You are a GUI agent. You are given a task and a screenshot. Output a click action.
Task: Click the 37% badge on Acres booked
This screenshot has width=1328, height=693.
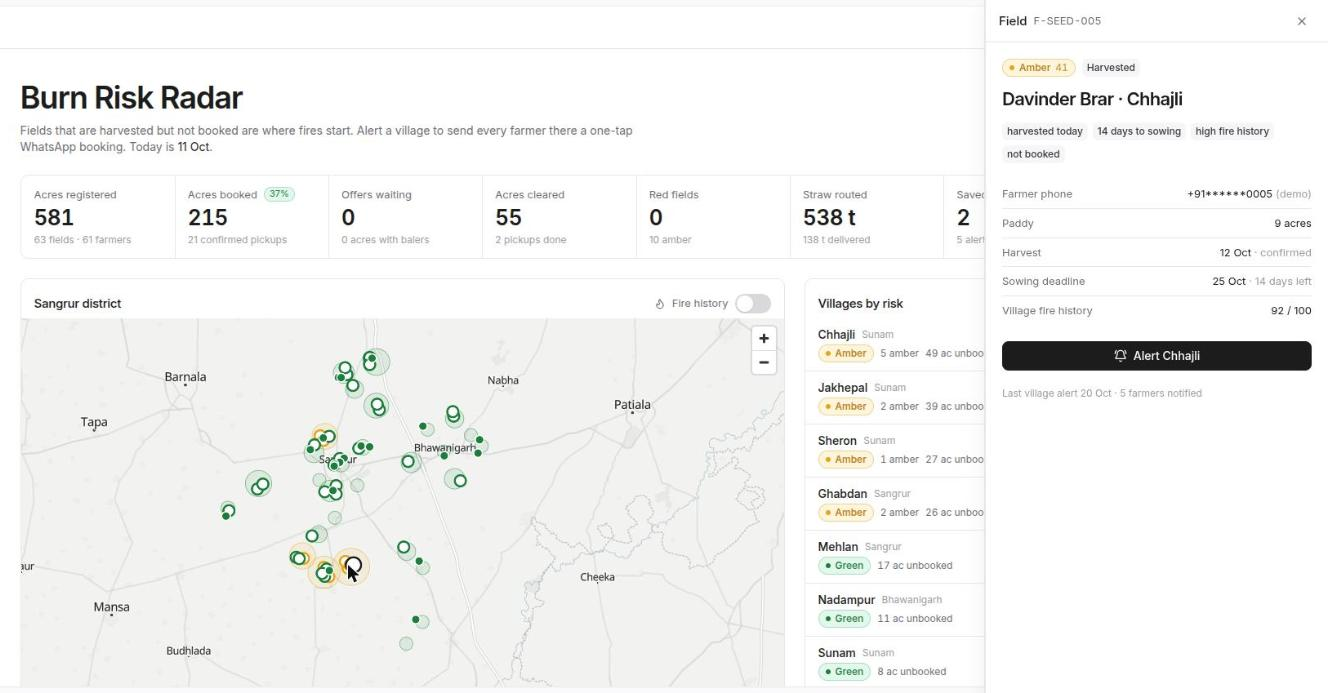pos(279,194)
